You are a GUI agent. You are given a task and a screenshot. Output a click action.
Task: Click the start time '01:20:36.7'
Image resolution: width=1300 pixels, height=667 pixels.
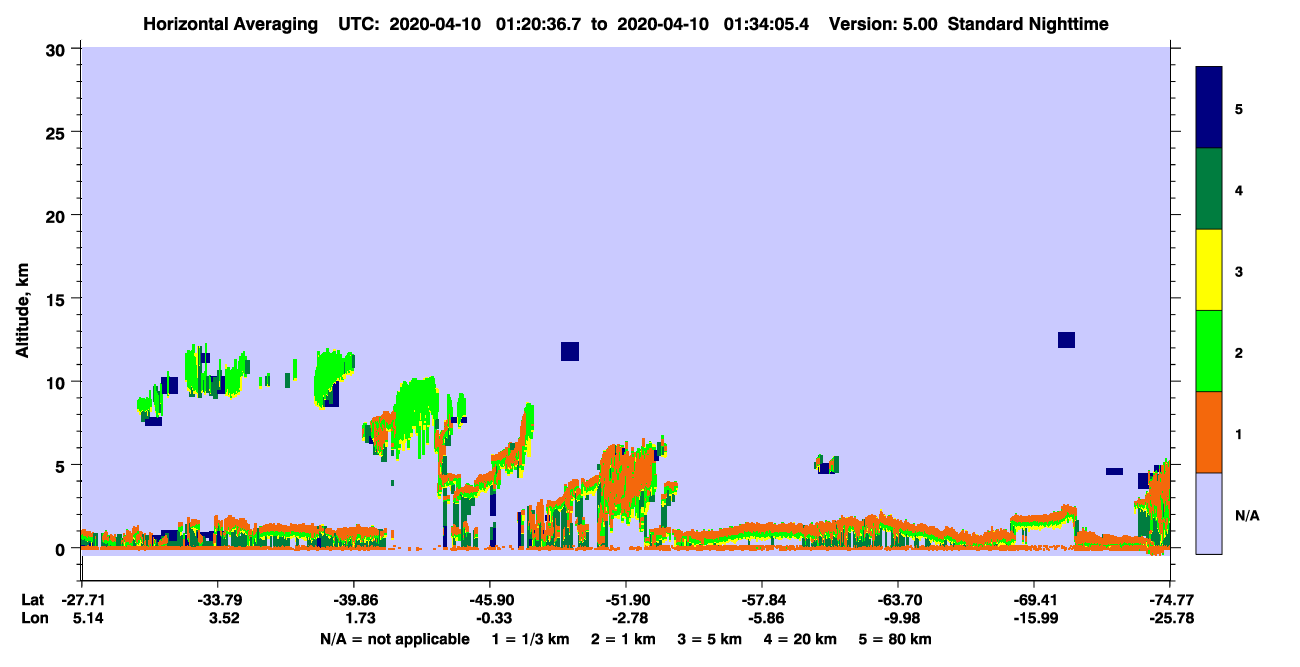[x=535, y=24]
